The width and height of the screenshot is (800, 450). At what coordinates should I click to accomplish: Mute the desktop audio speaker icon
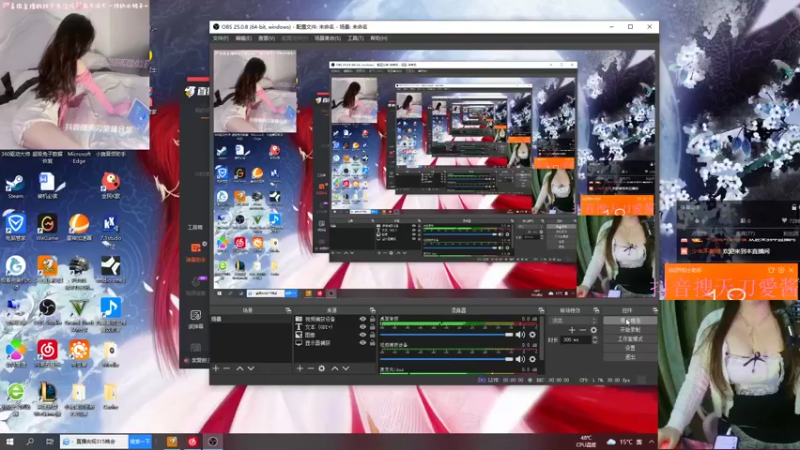click(520, 335)
